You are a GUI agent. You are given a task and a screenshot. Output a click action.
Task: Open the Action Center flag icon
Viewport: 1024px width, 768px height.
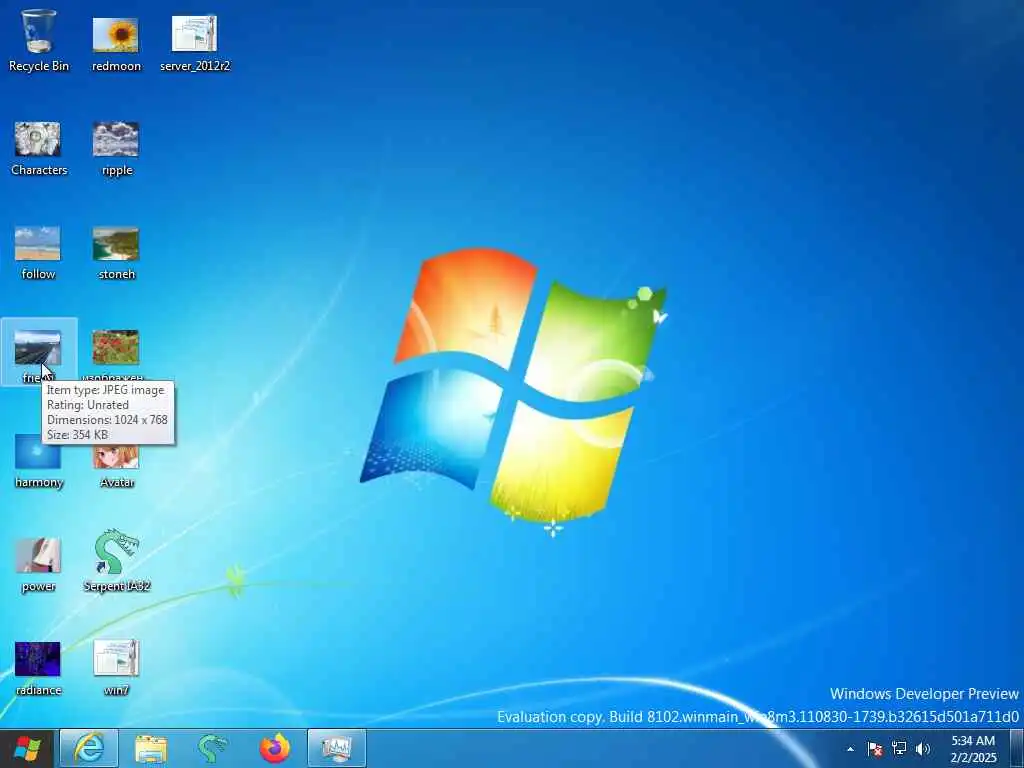[874, 749]
